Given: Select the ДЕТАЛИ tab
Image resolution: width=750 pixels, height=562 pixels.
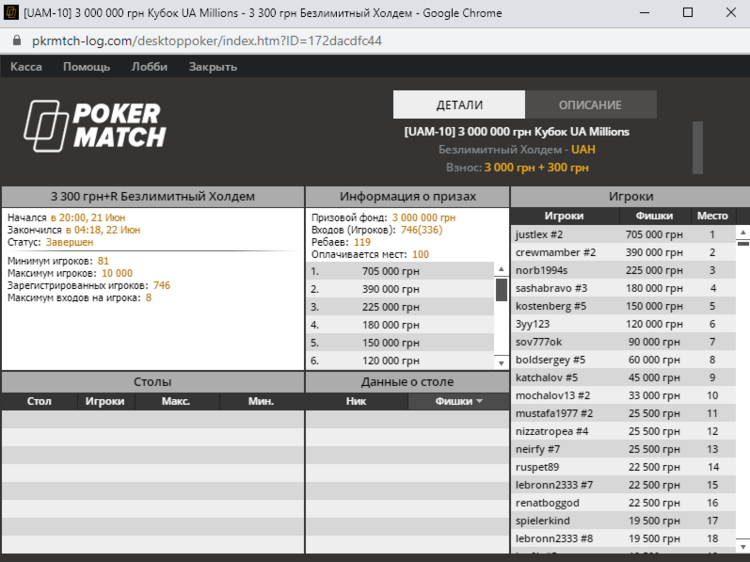Looking at the screenshot, I should tap(459, 105).
